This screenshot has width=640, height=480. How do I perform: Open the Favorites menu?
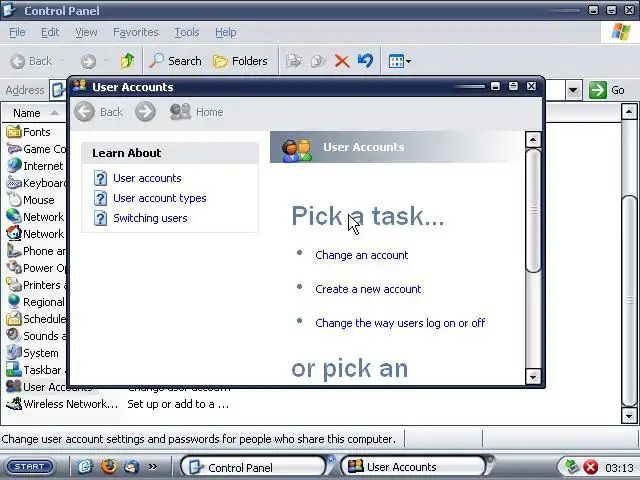click(136, 32)
